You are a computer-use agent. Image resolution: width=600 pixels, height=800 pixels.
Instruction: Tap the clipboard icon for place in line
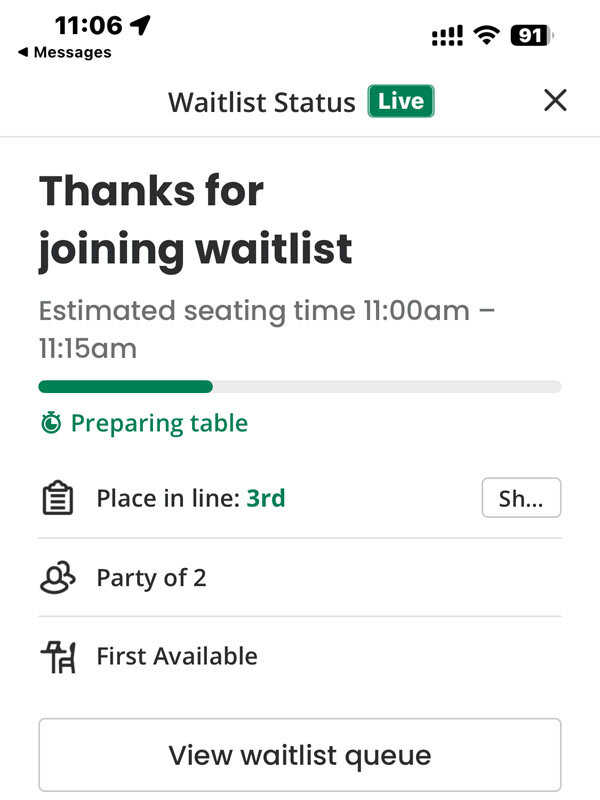coord(58,497)
